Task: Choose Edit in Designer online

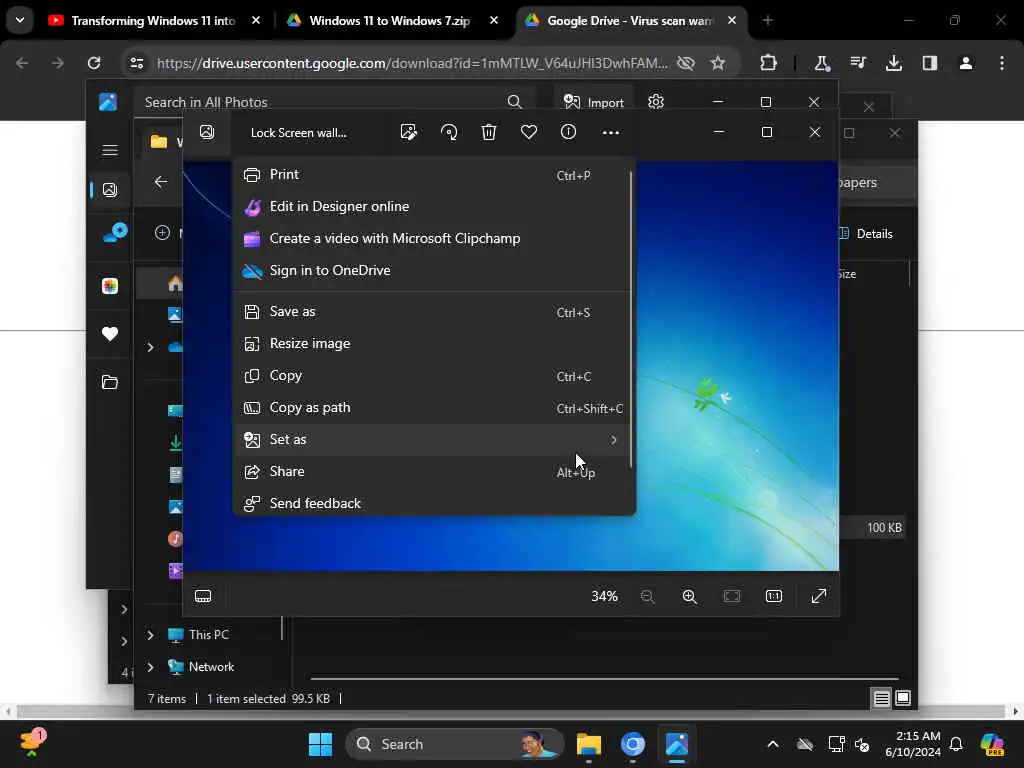Action: [x=432, y=206]
